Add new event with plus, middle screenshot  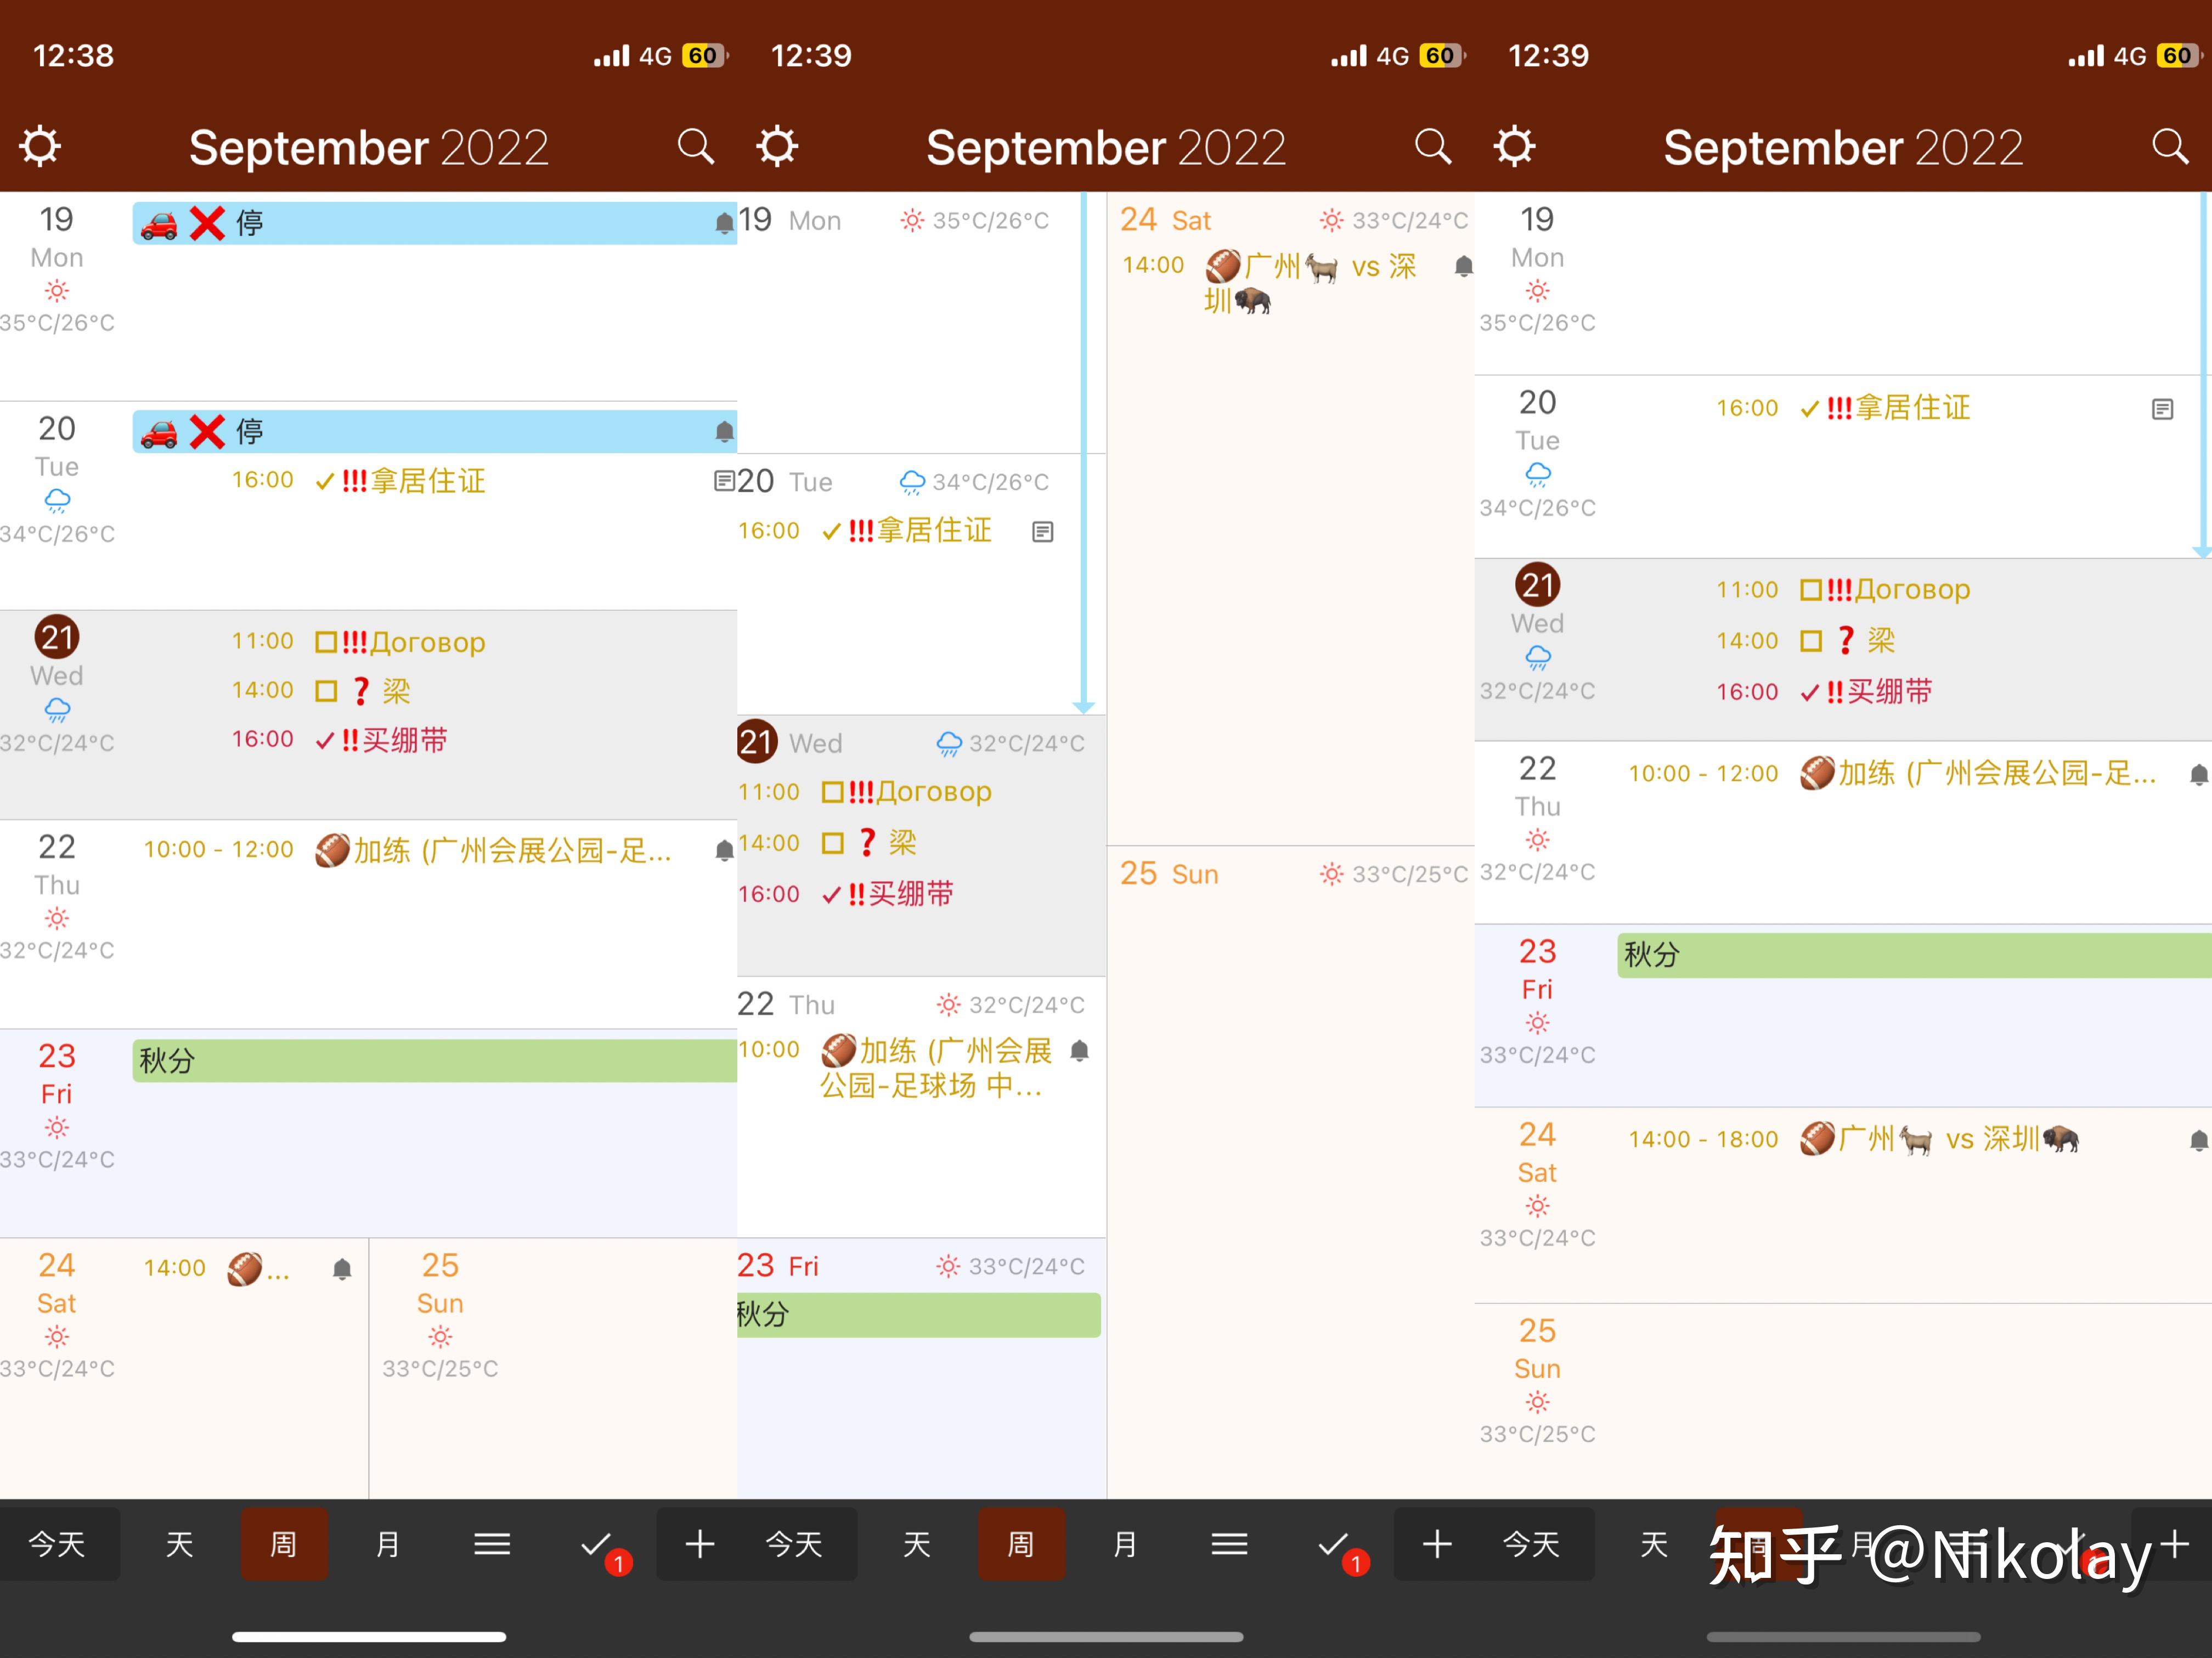point(1437,1545)
